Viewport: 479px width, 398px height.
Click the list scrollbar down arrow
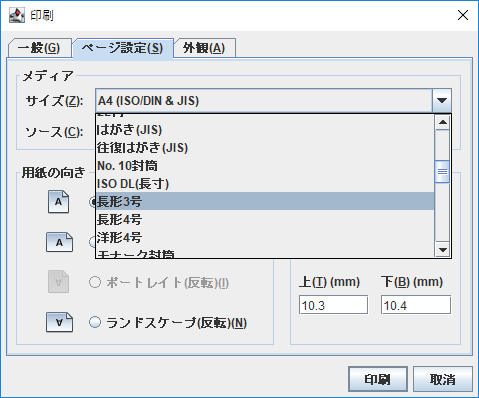[x=443, y=249]
